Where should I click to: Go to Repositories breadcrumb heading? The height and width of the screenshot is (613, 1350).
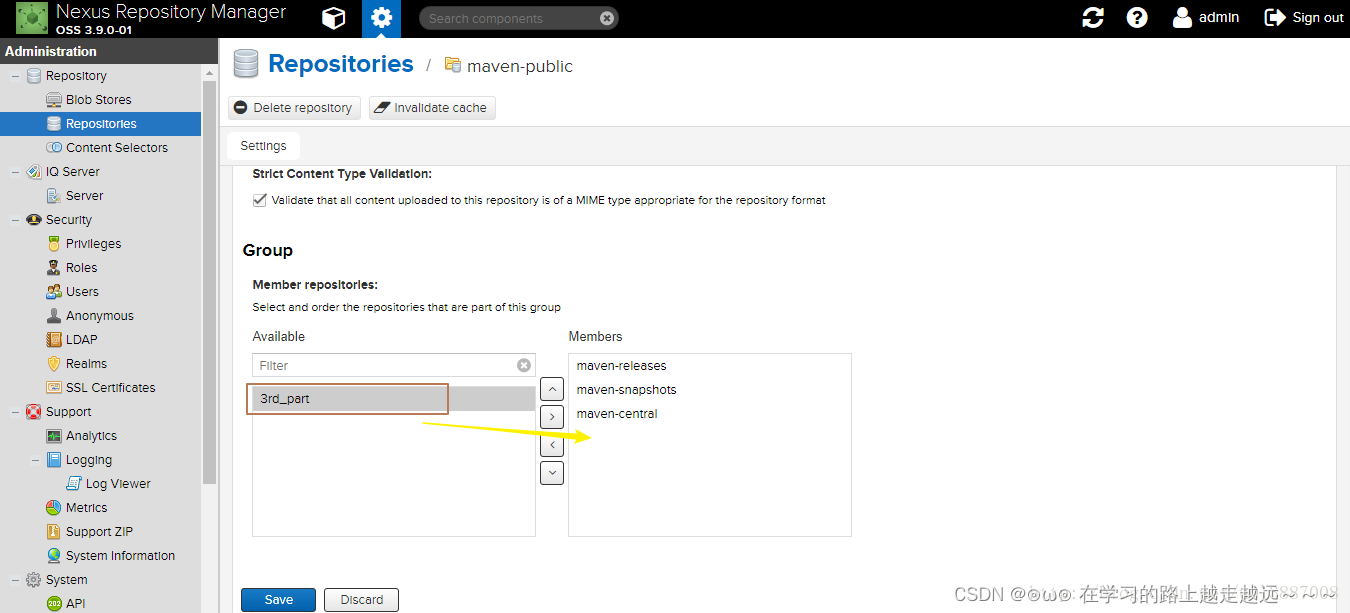click(x=341, y=64)
